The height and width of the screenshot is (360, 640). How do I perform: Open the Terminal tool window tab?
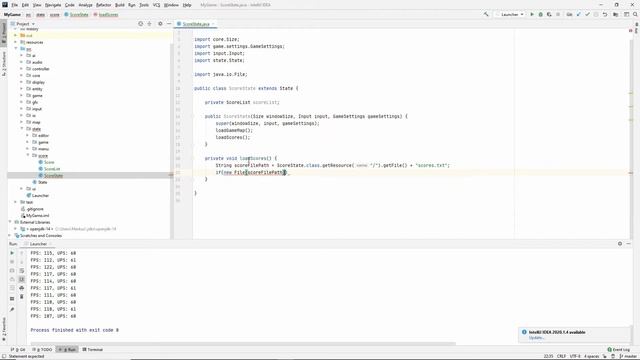(93, 349)
